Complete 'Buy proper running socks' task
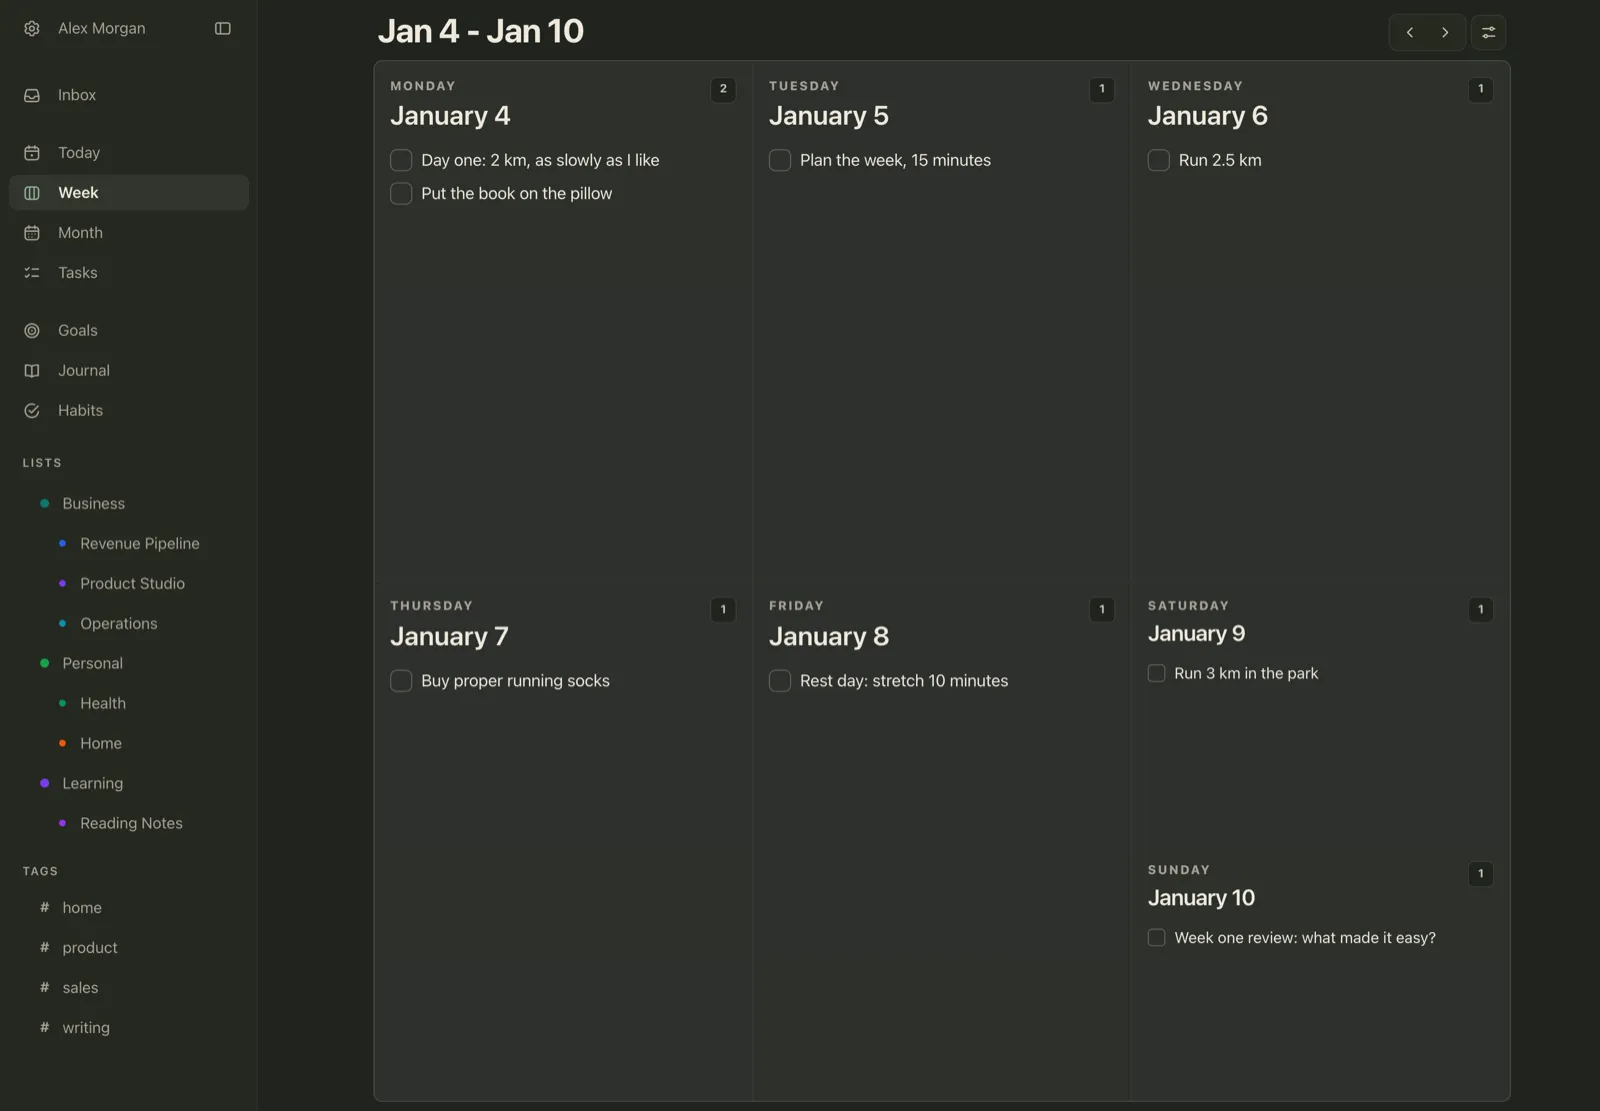 (401, 681)
